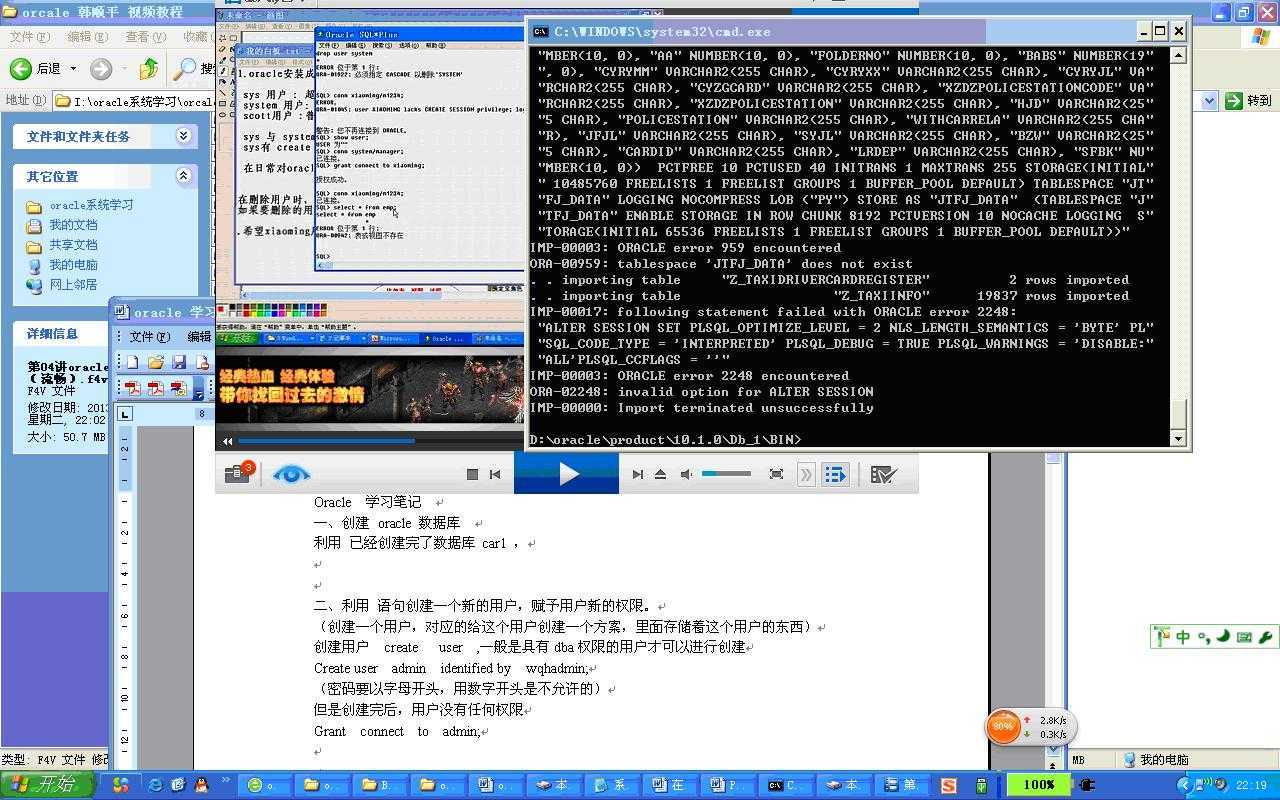
Task: Toggle the playlist panel in player
Action: click(x=835, y=474)
